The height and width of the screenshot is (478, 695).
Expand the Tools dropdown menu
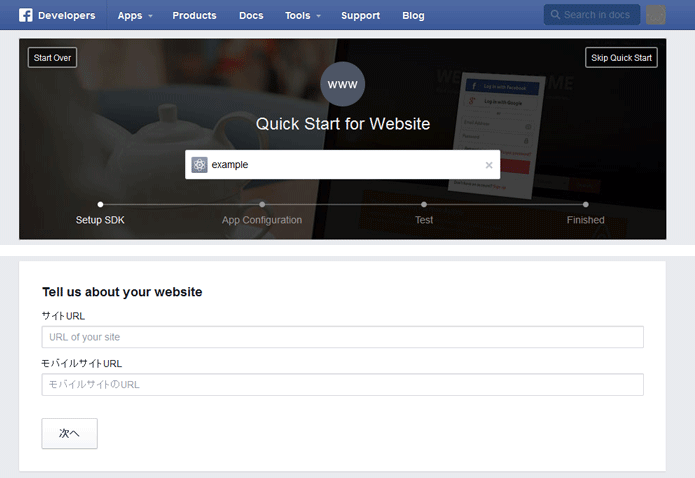point(302,15)
